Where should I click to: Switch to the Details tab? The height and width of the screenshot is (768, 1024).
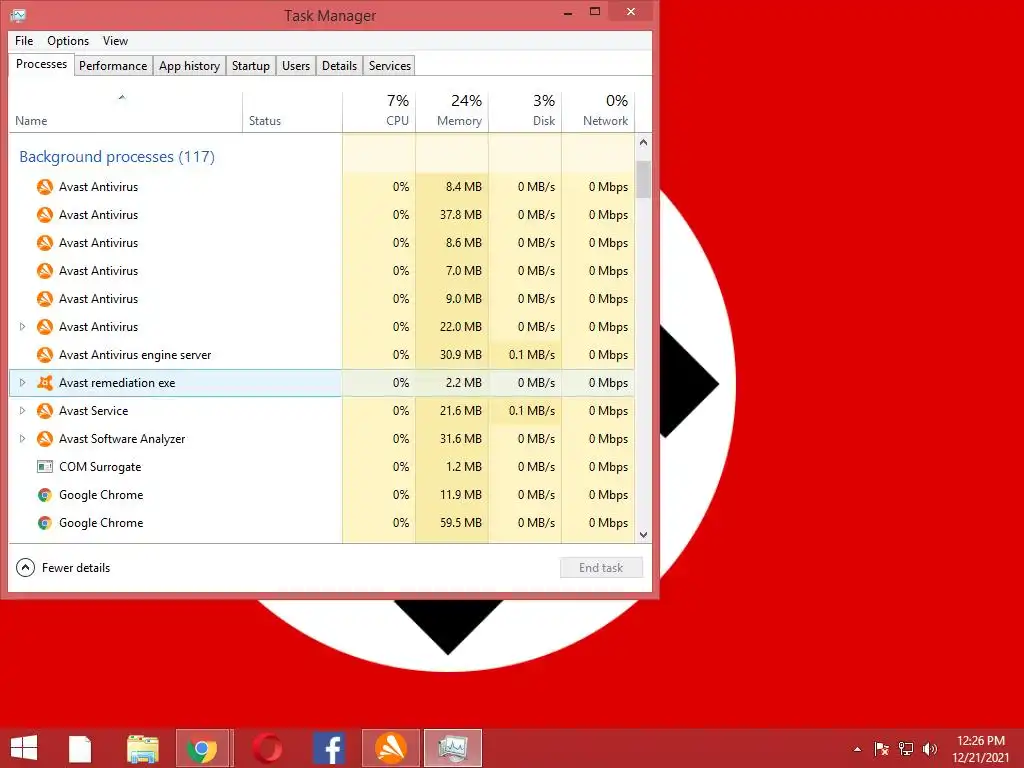(x=340, y=66)
